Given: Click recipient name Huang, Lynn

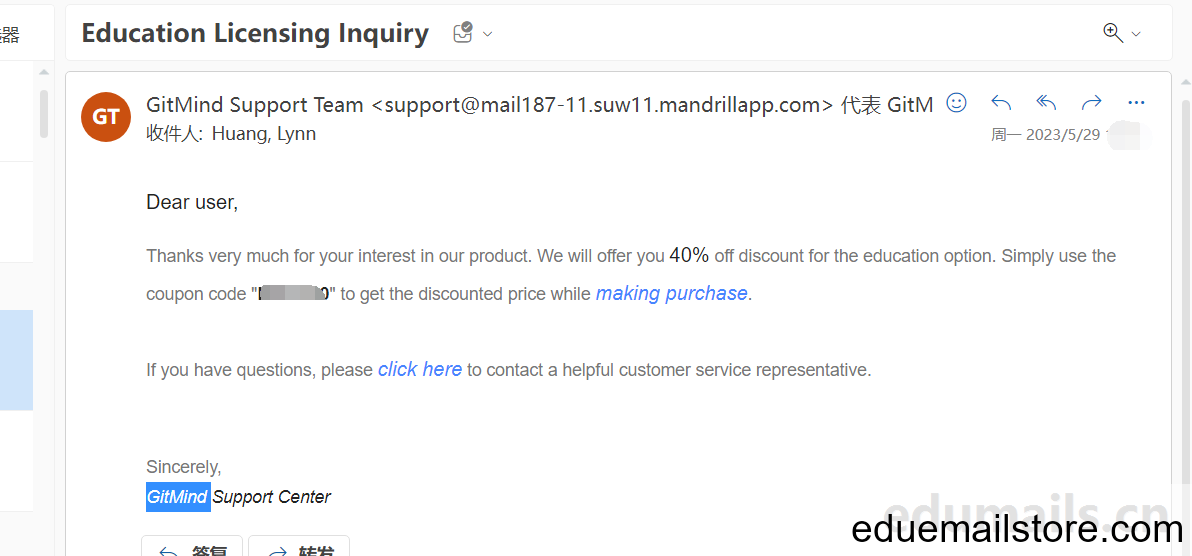Looking at the screenshot, I should click(x=264, y=134).
